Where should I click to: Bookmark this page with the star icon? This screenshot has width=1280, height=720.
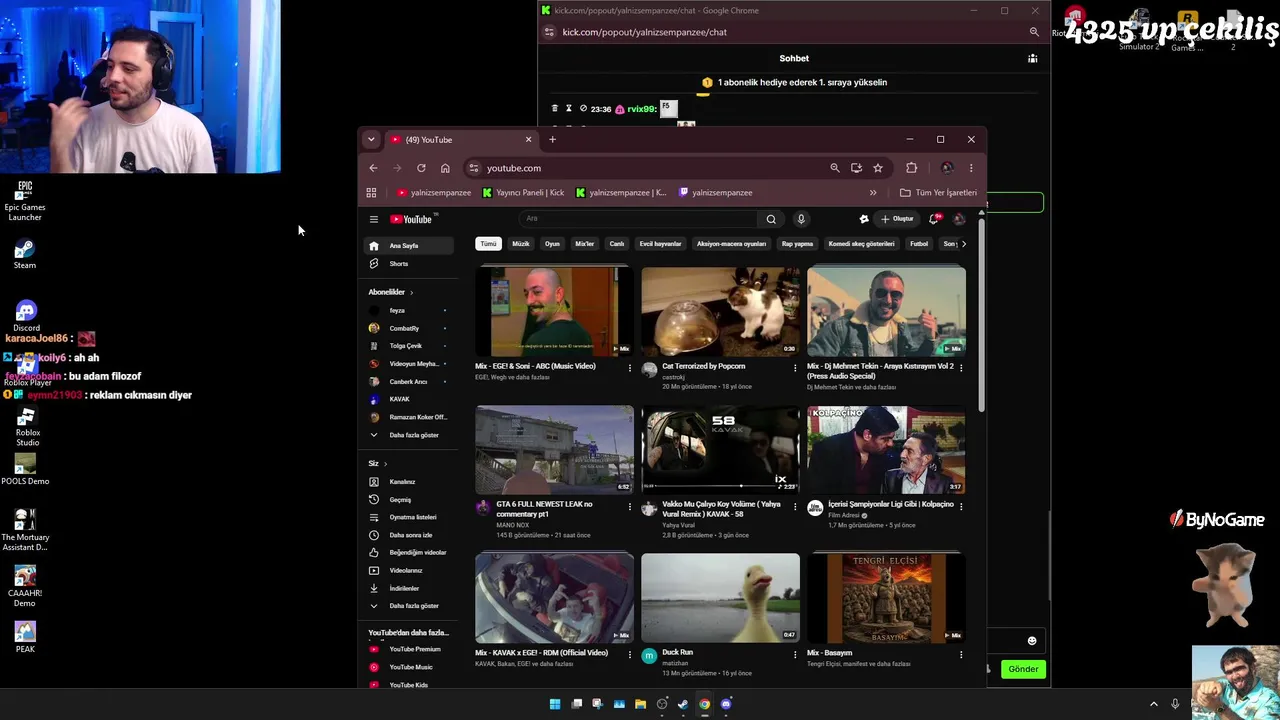tap(878, 168)
